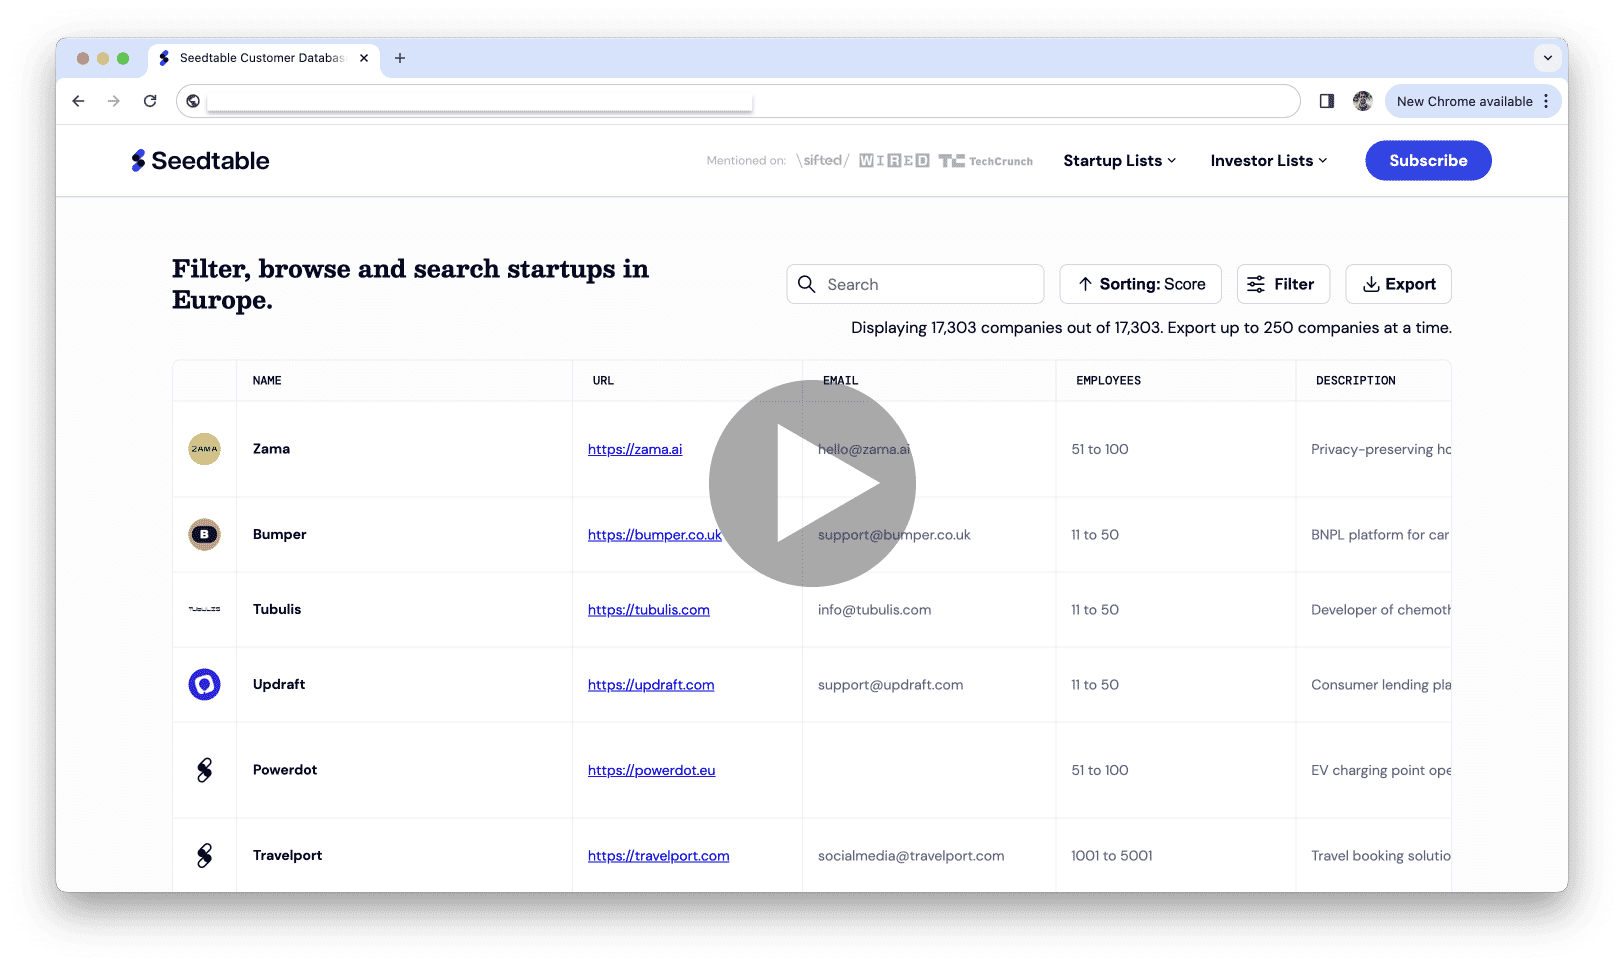Reload the page with the browser refresh icon
Viewport: 1624px width, 966px height.
click(x=150, y=101)
